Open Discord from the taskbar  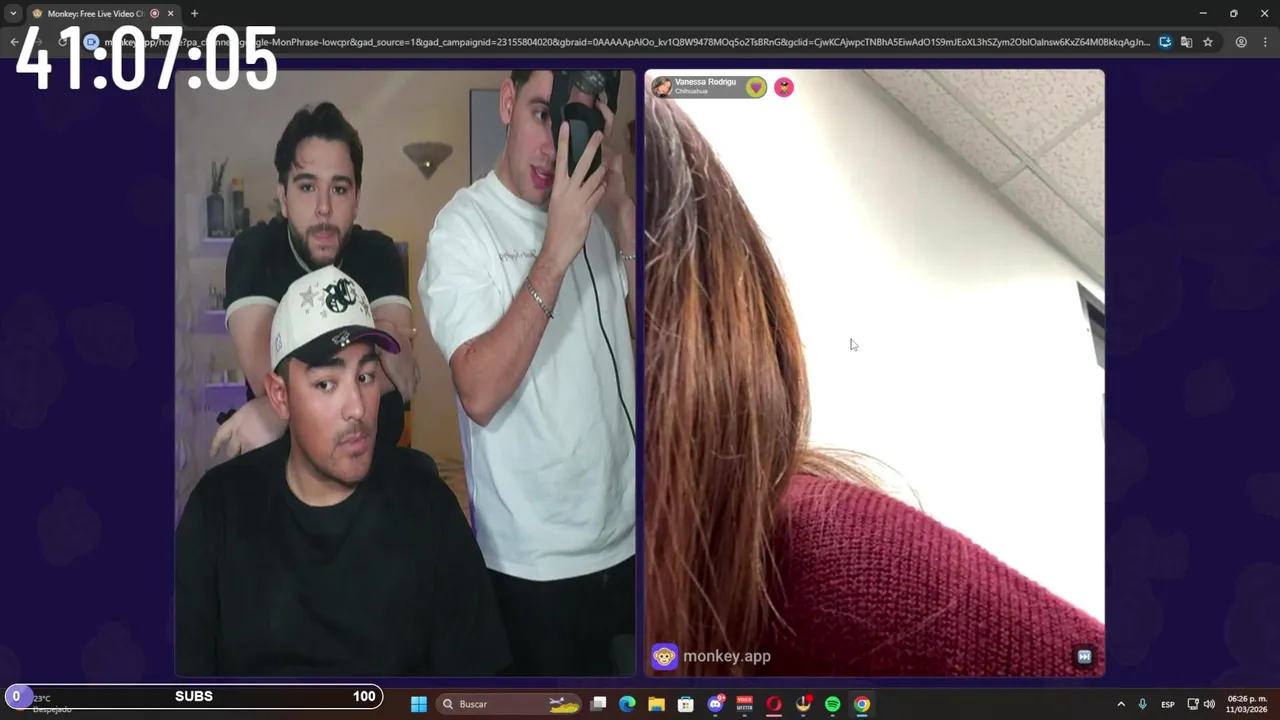[715, 704]
